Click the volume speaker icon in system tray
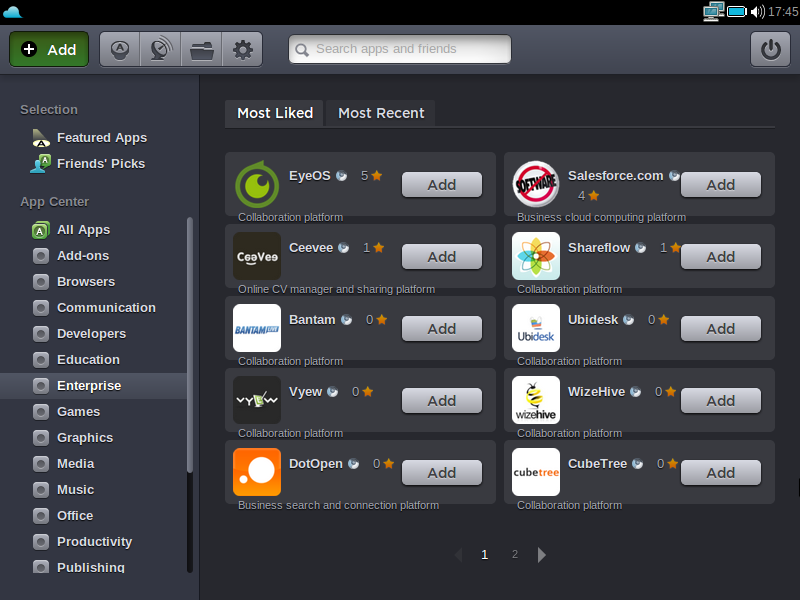Image resolution: width=800 pixels, height=600 pixels. coord(757,11)
